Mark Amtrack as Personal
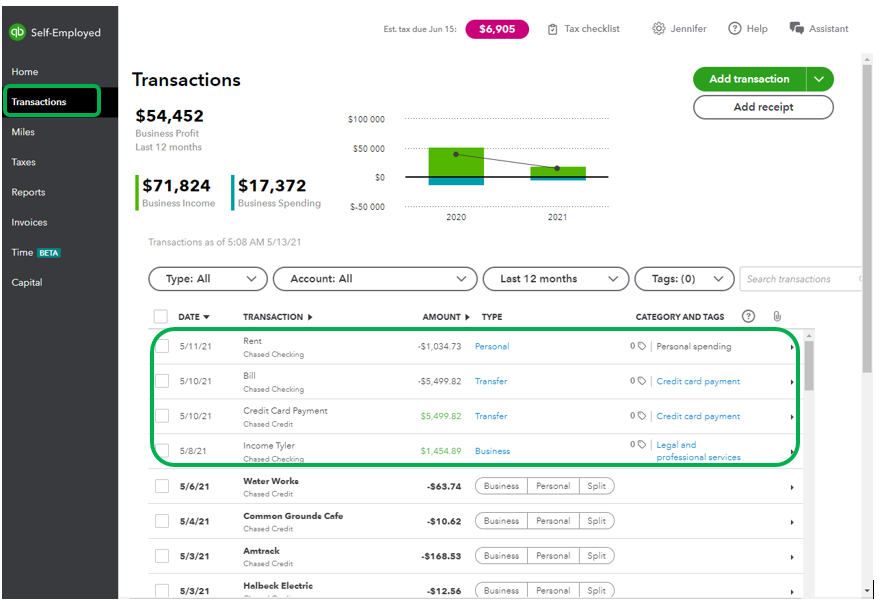The height and width of the screenshot is (601, 884). pyautogui.click(x=553, y=556)
